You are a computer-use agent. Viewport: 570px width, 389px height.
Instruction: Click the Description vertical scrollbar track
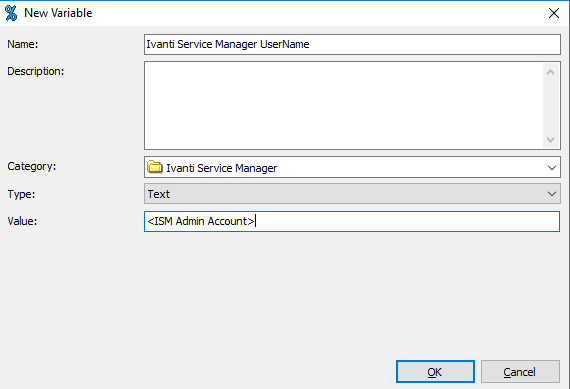tap(550, 106)
